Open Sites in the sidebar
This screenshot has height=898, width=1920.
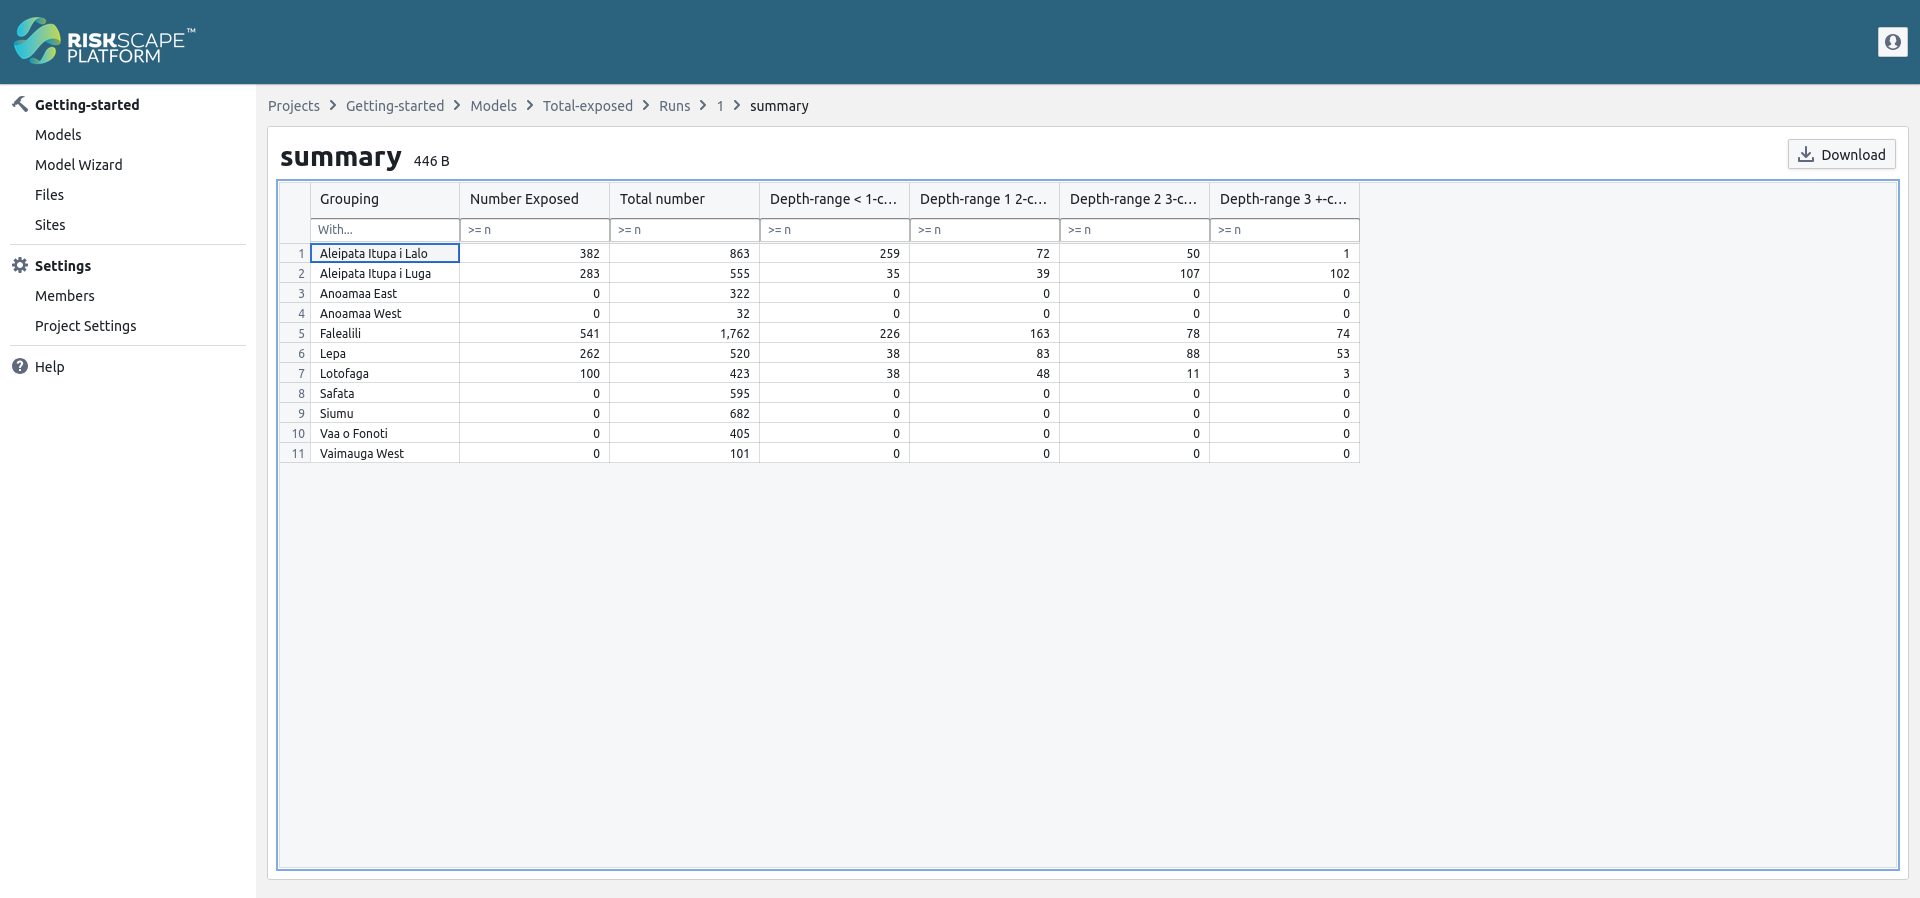point(50,225)
